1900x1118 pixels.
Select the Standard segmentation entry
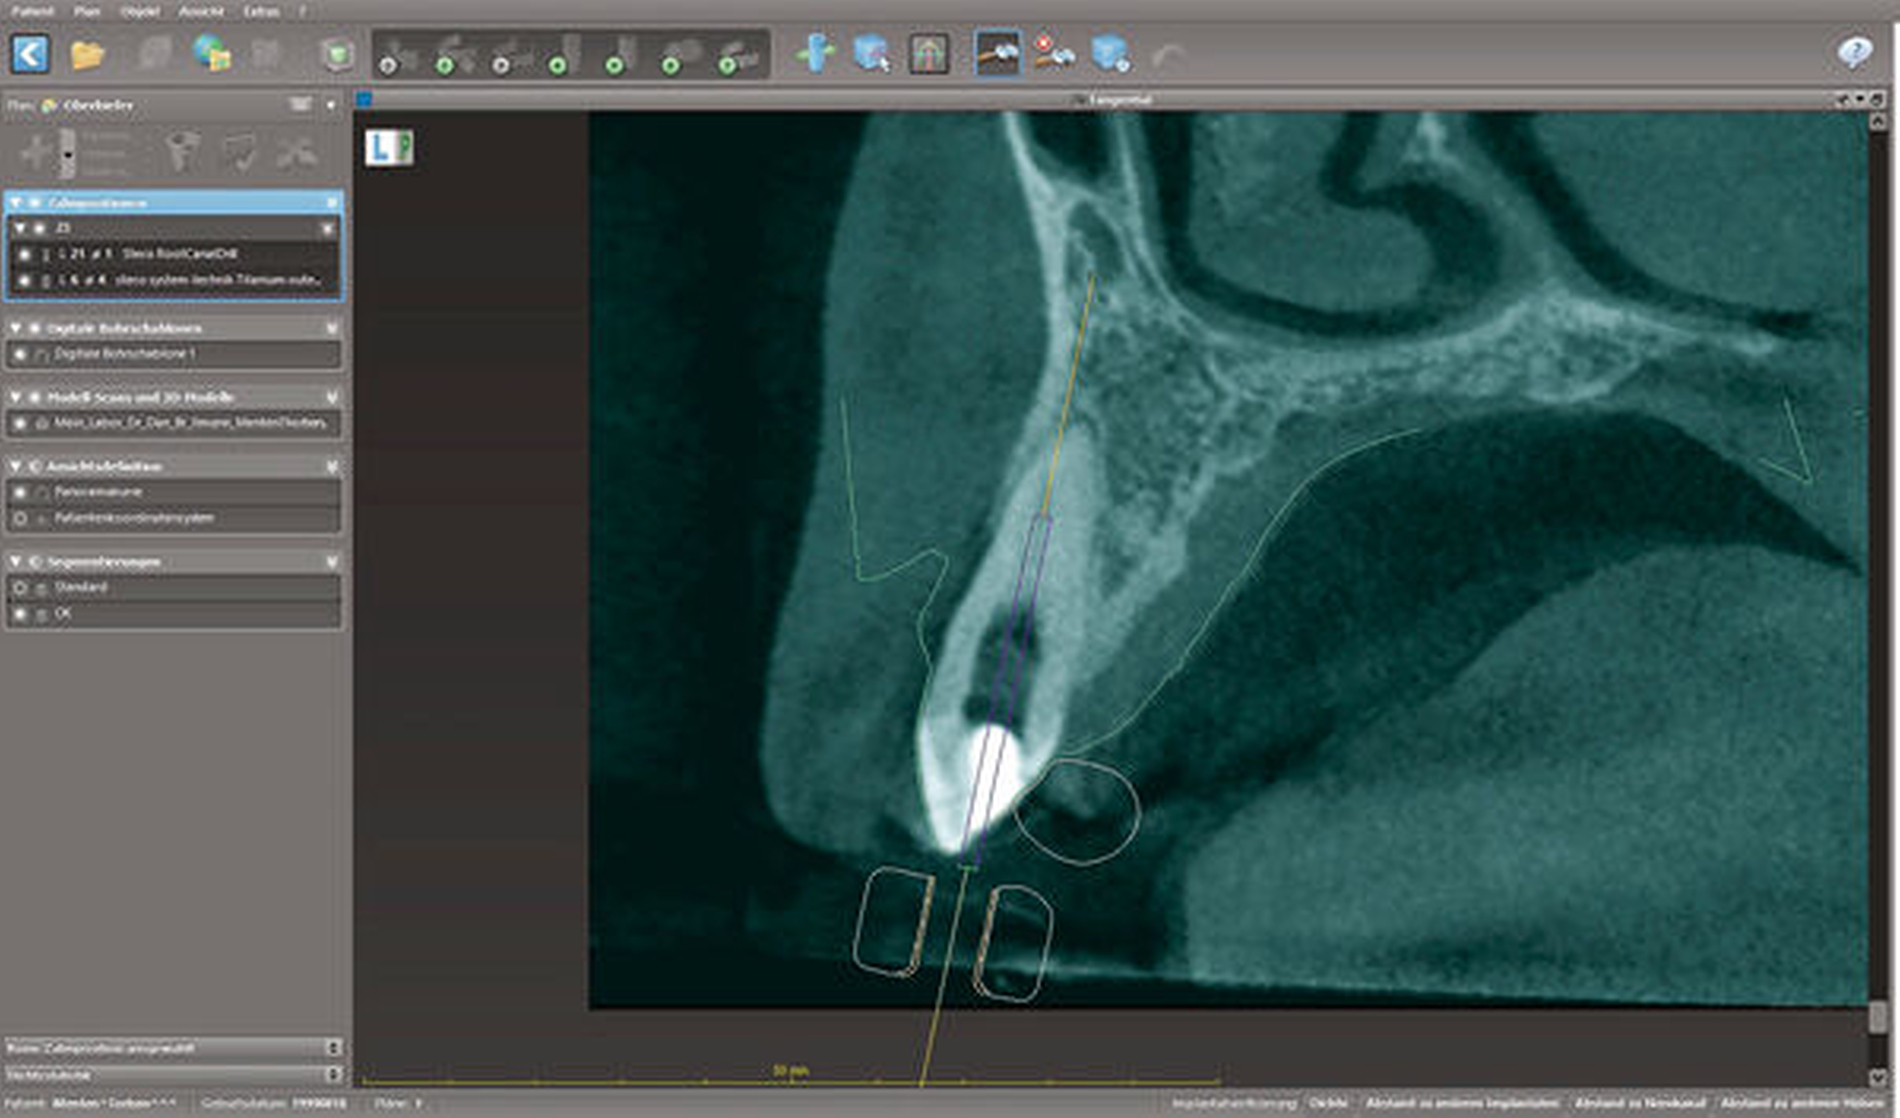81,587
